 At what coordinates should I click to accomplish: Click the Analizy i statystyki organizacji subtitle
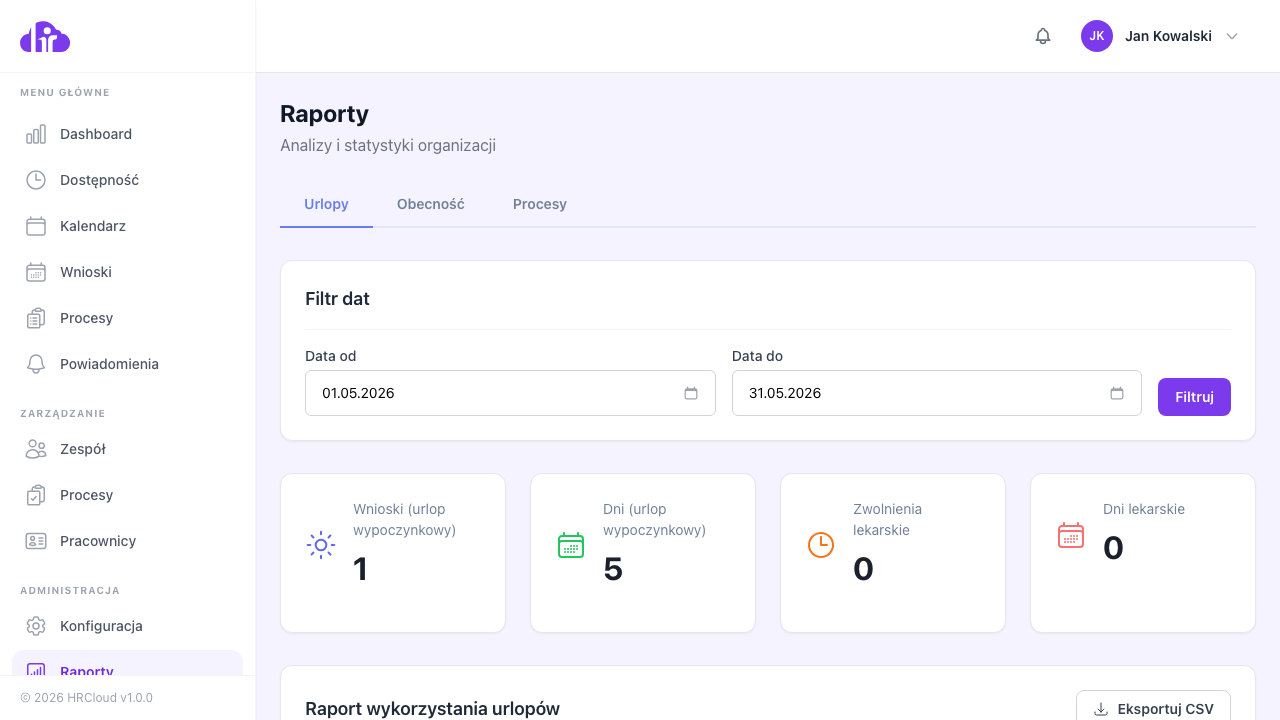click(x=388, y=146)
